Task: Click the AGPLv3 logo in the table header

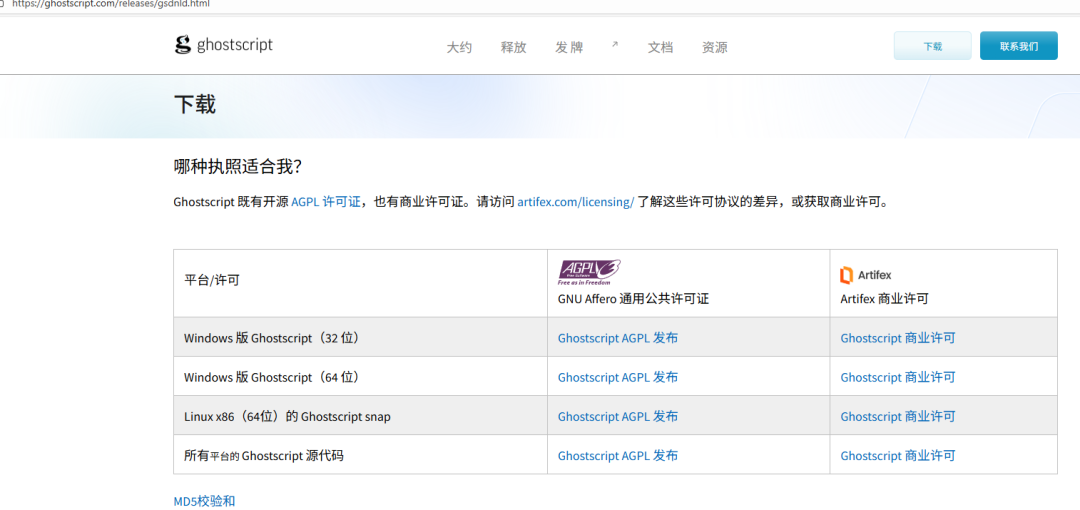Action: coord(590,273)
